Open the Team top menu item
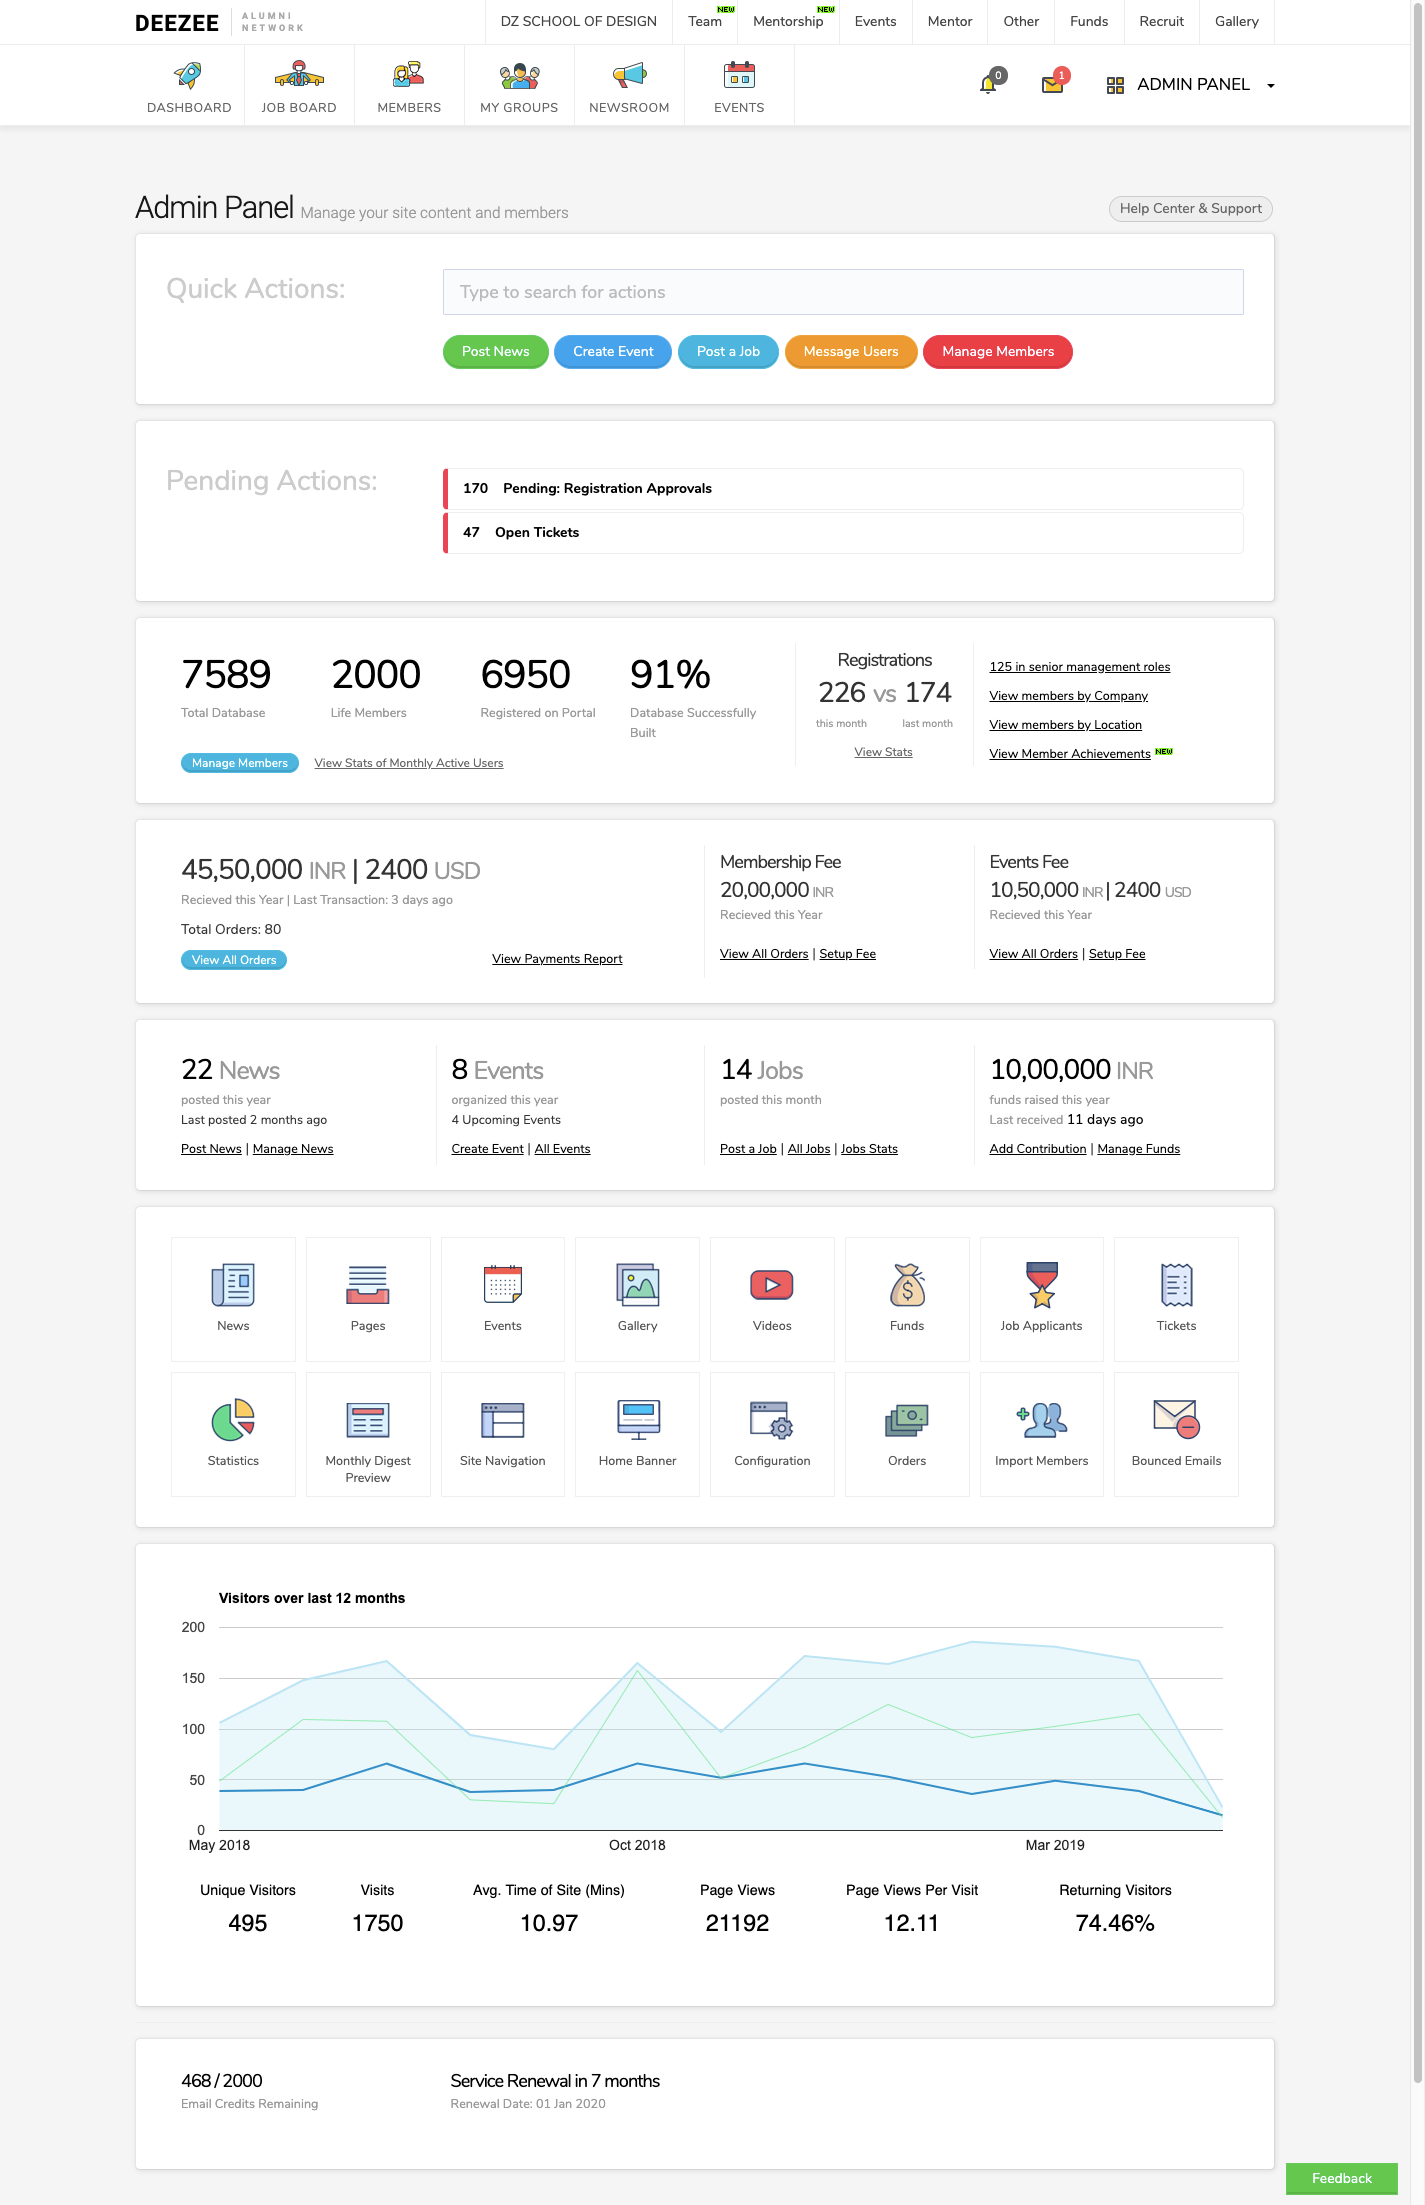Image resolution: width=1425 pixels, height=2205 pixels. click(x=705, y=21)
